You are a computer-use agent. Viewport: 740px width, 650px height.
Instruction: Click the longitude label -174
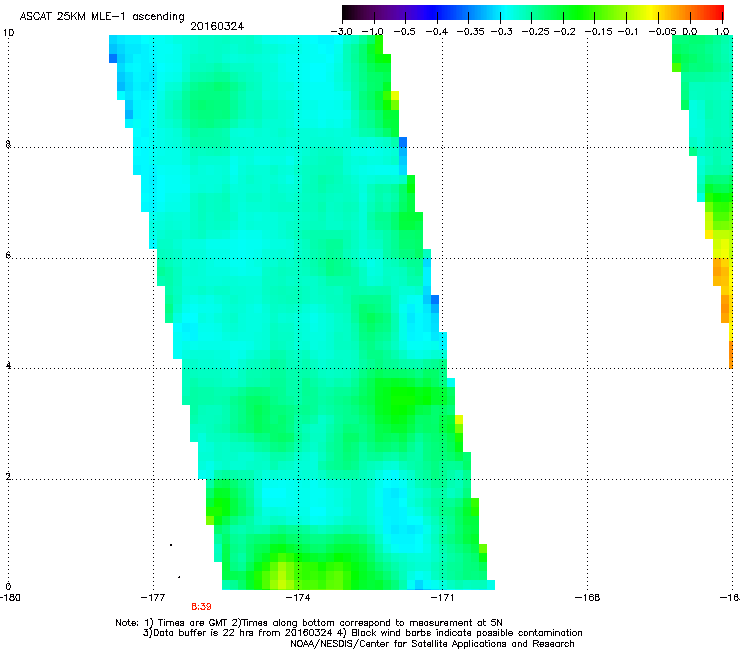click(298, 598)
